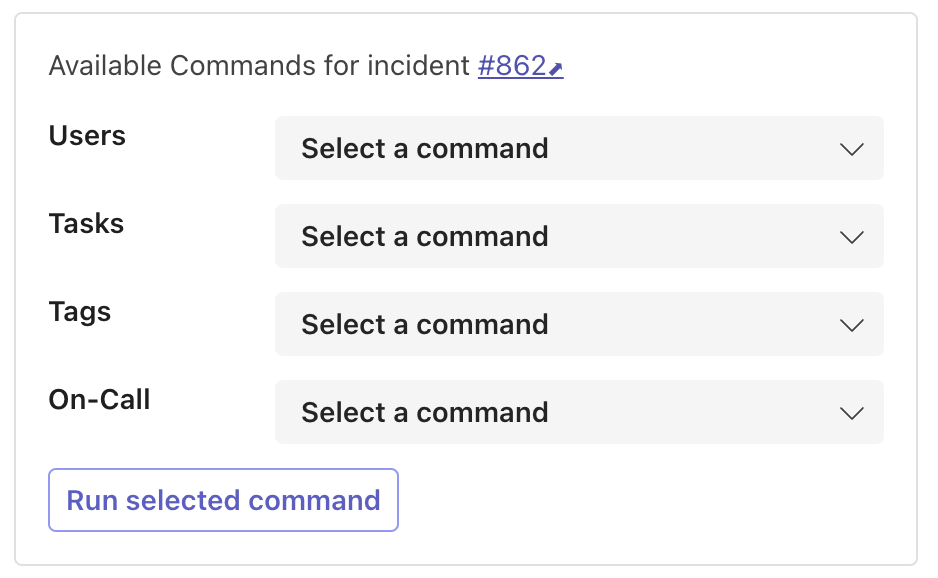Image resolution: width=938 pixels, height=578 pixels.
Task: Click 'Select a command' text in Users row
Action: coord(425,148)
